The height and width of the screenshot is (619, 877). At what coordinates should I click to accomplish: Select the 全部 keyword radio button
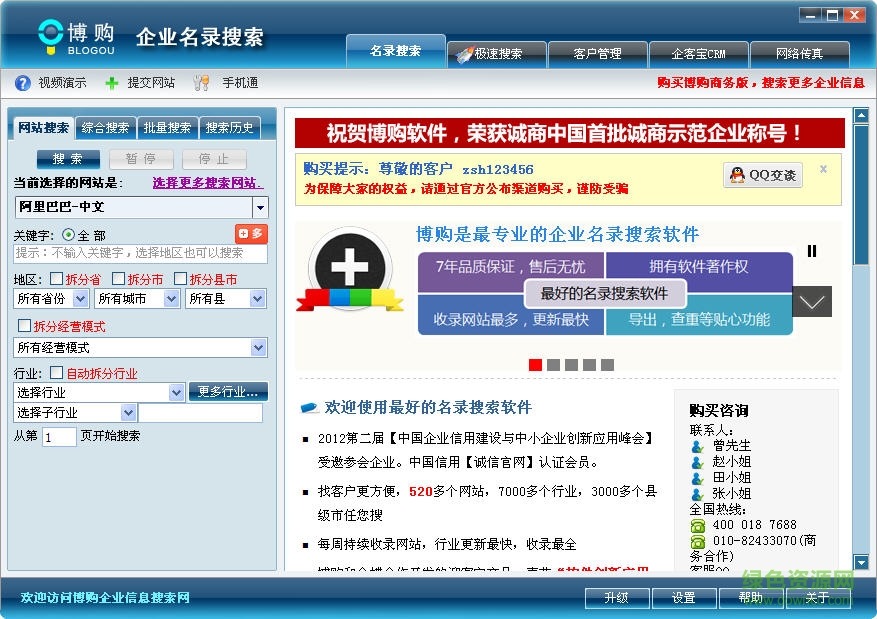tap(68, 235)
